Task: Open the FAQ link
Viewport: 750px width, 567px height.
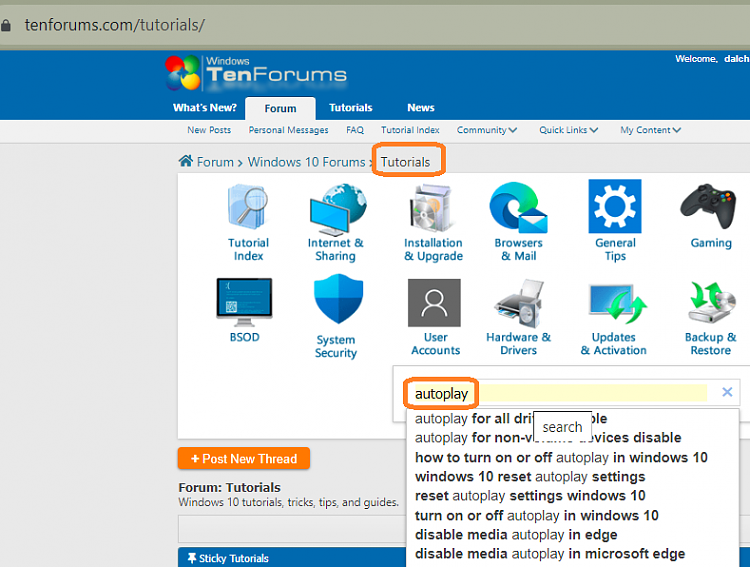Action: (x=355, y=130)
